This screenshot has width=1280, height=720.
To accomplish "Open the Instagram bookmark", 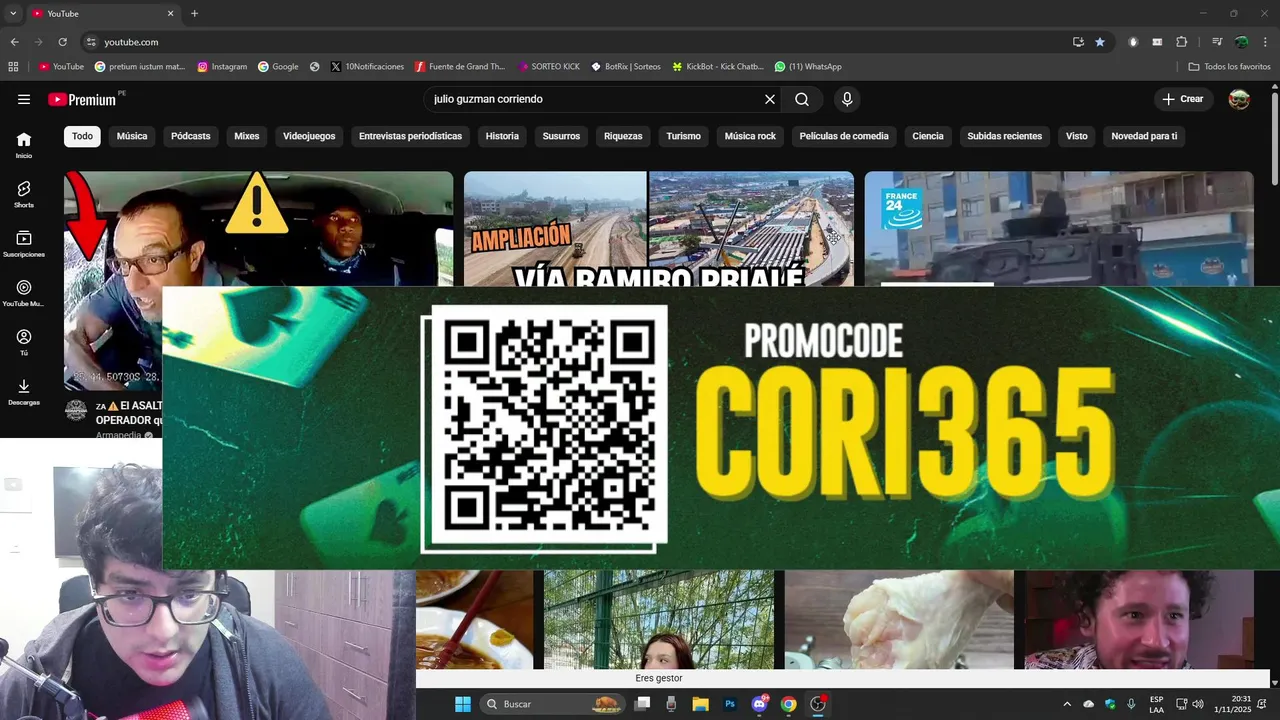I will (x=222, y=66).
